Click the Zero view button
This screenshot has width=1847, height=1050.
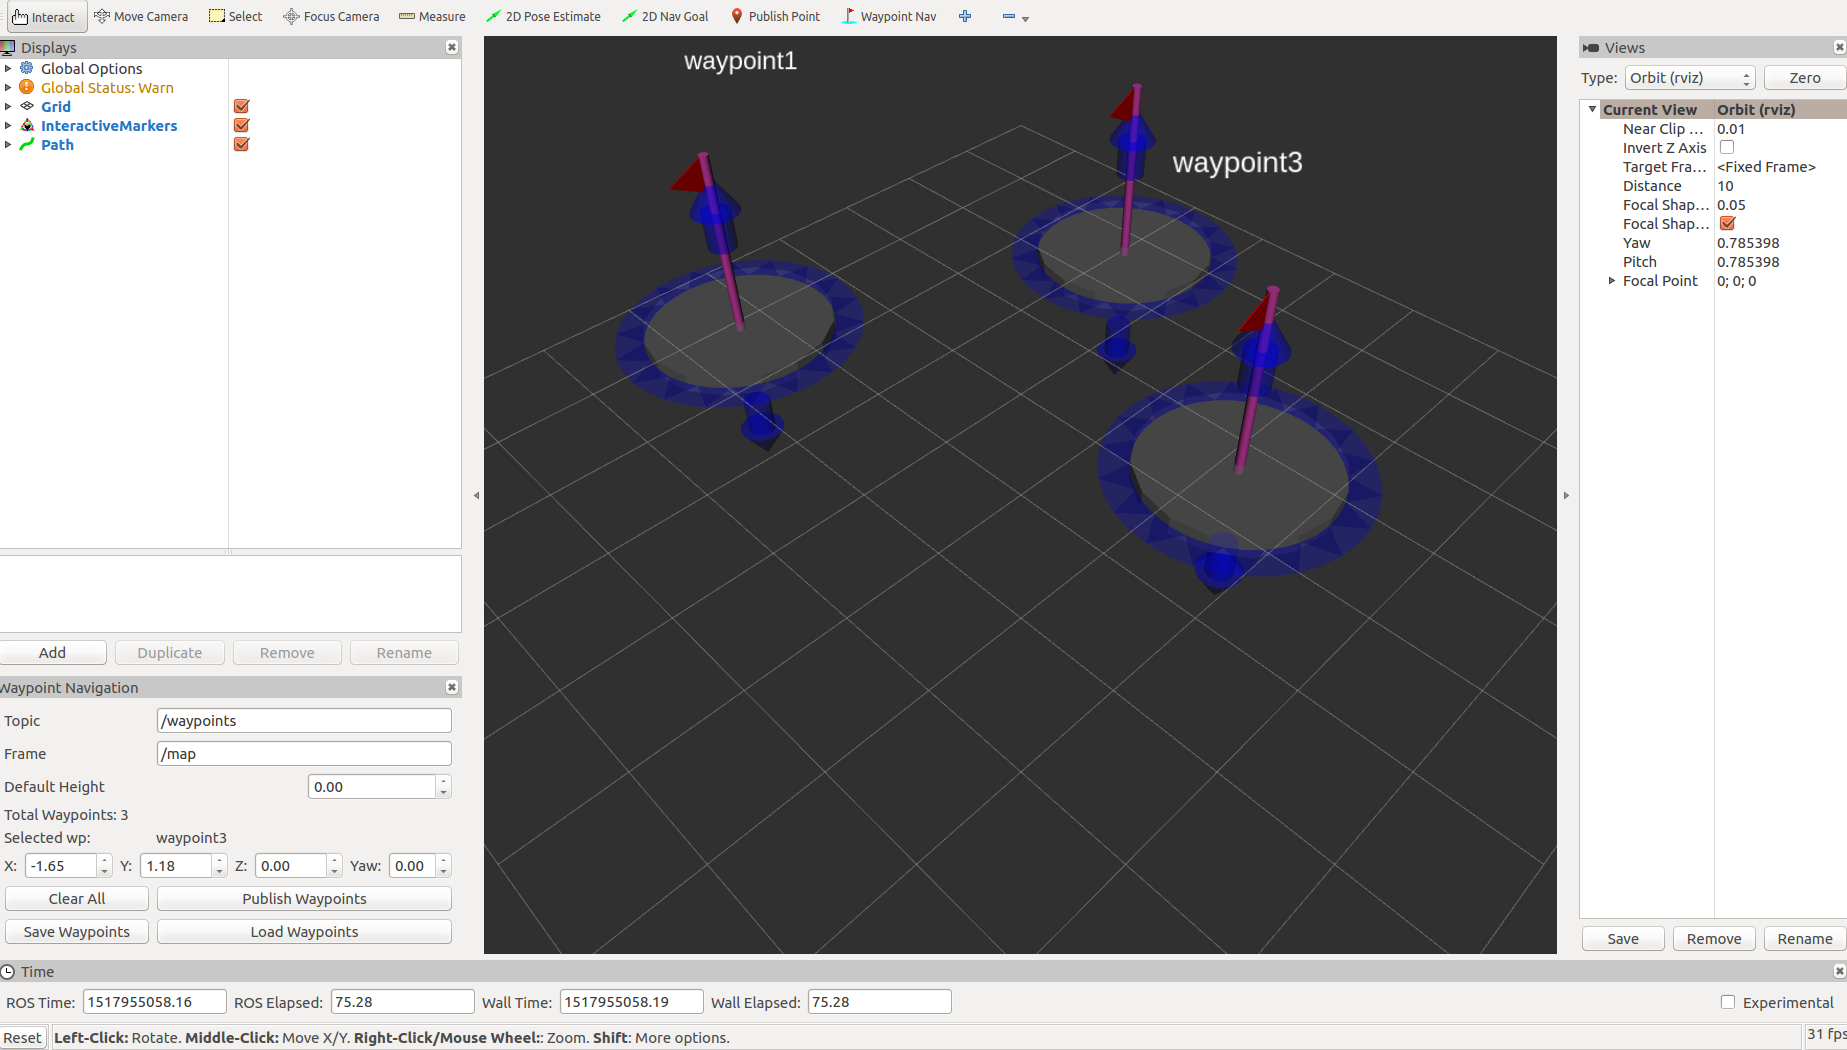(x=1804, y=78)
